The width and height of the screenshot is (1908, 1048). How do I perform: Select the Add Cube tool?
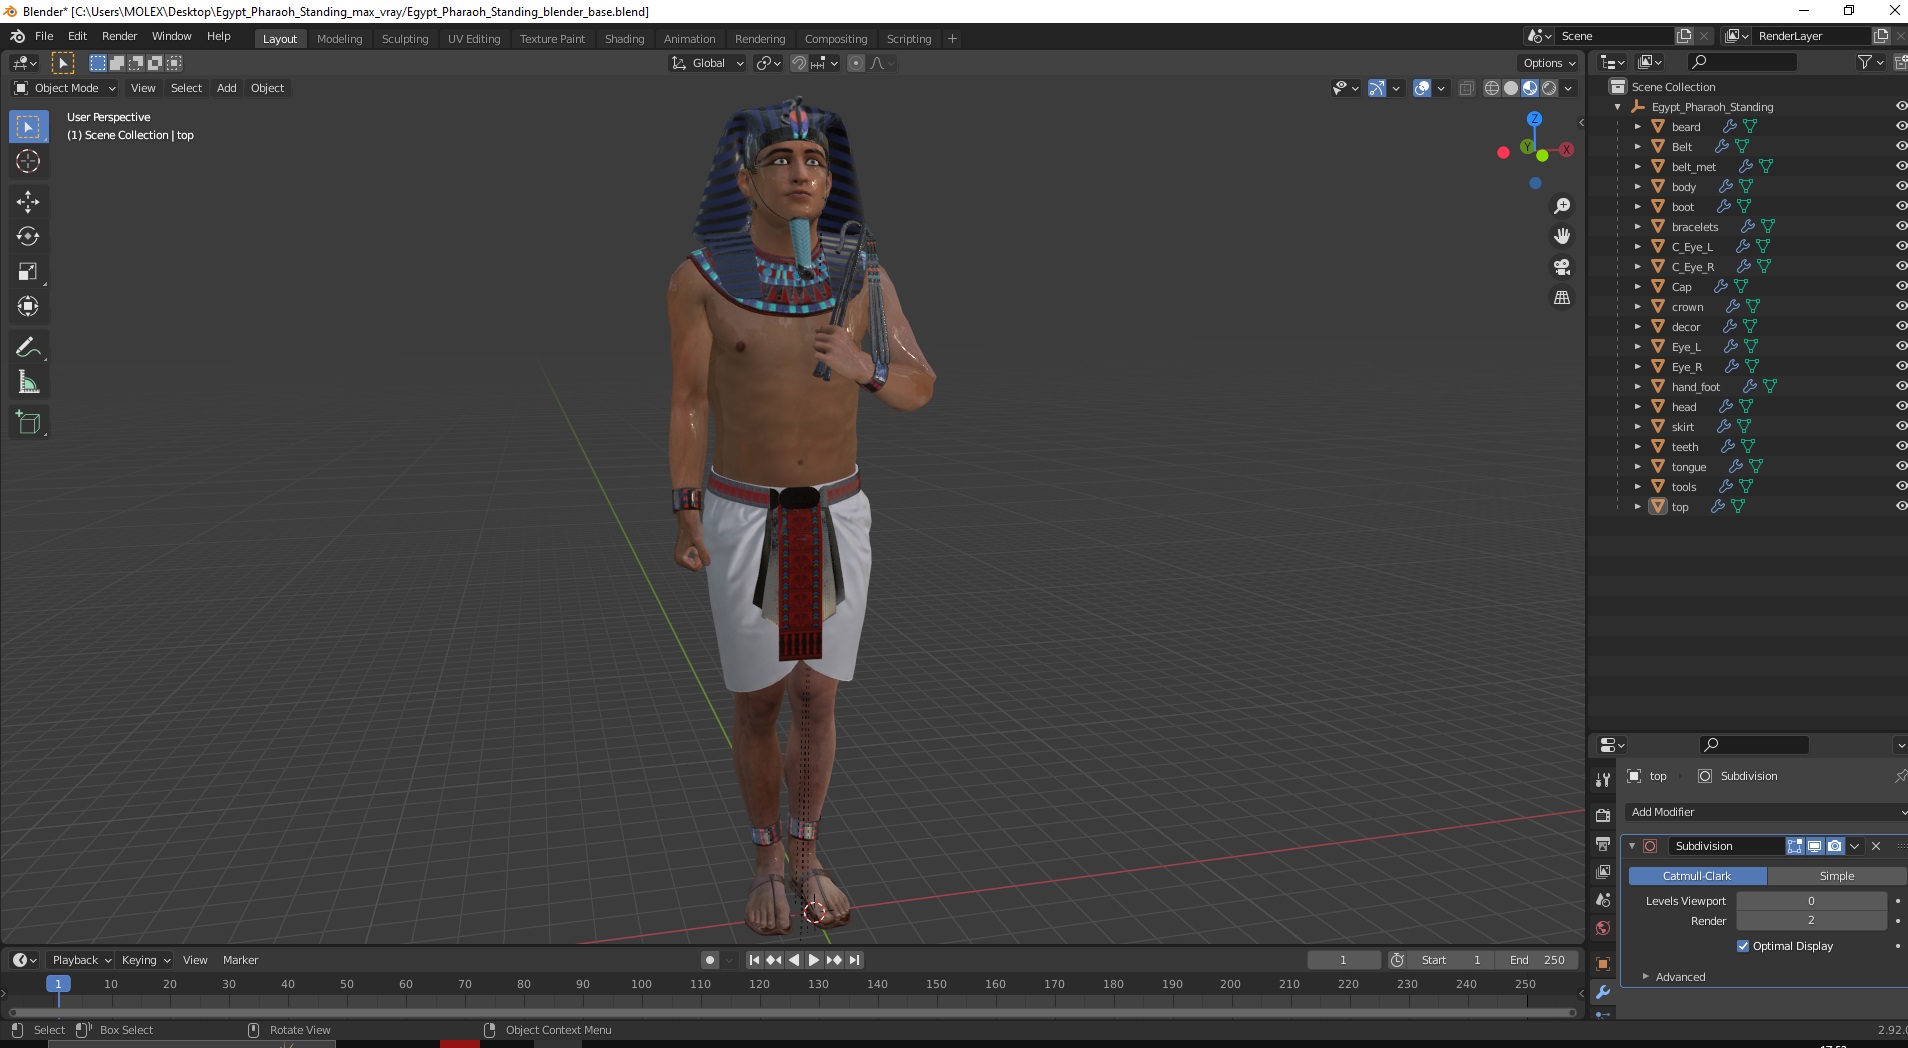pyautogui.click(x=28, y=423)
